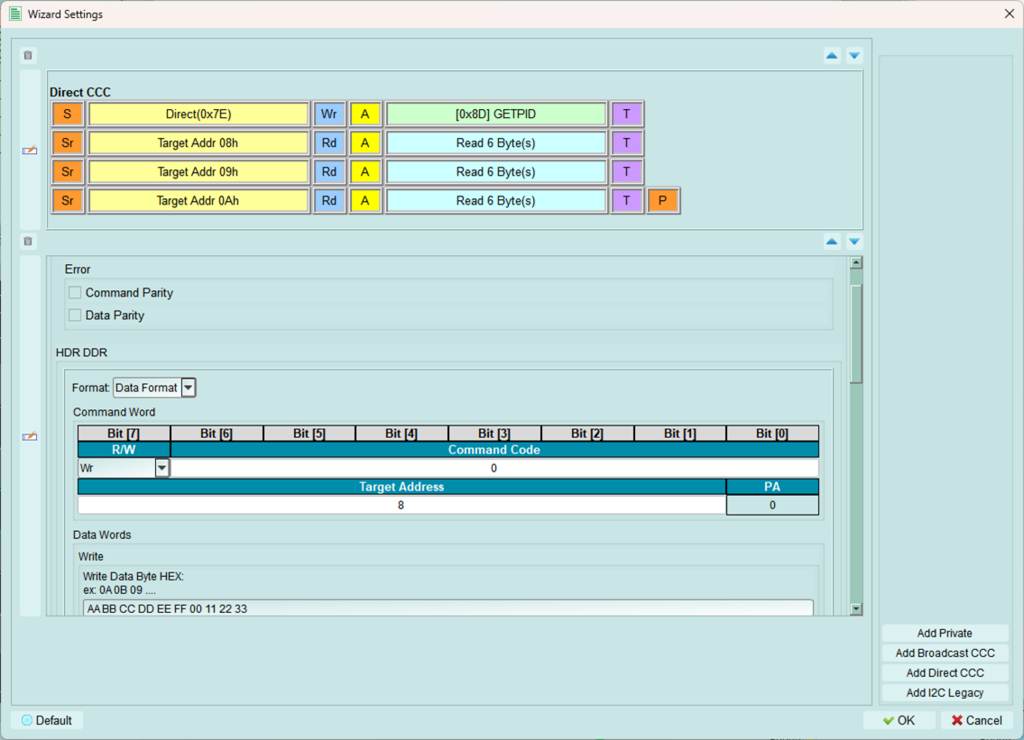The image size is (1024, 740).
Task: Open the Format dropdown showing Data Format
Action: [x=188, y=387]
